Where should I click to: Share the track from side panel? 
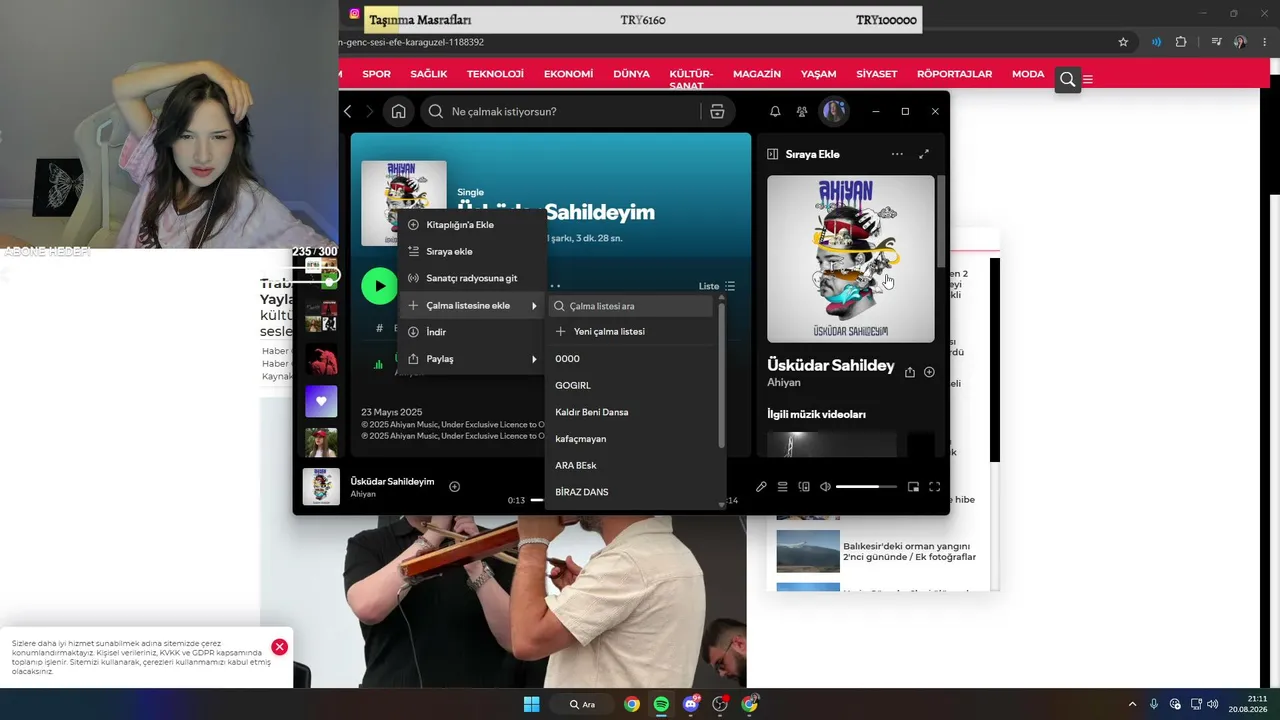pos(910,372)
